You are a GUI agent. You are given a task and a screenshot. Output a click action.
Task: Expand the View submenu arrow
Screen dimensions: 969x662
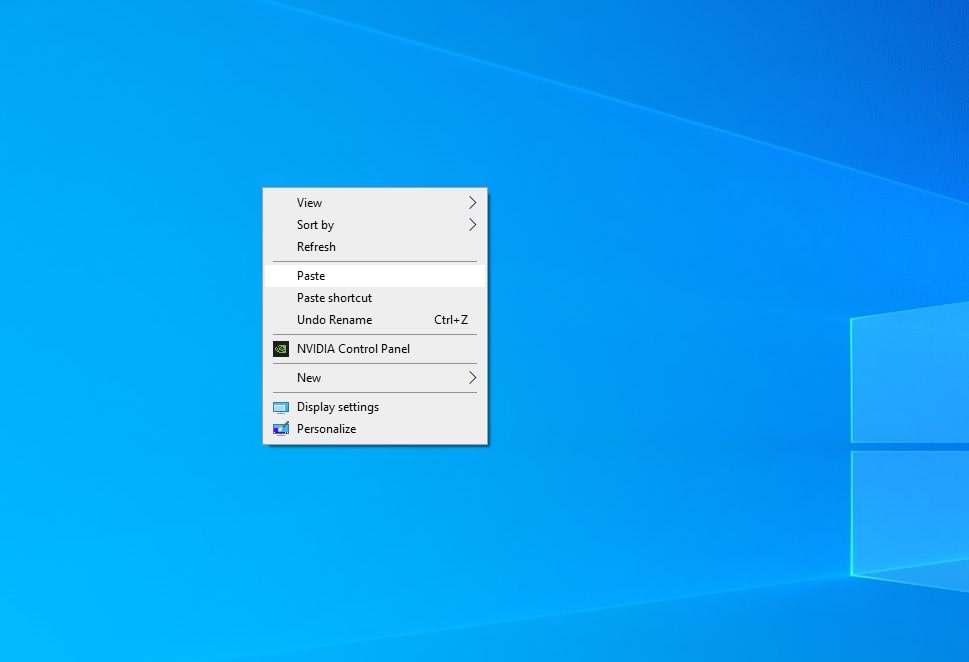click(x=473, y=203)
